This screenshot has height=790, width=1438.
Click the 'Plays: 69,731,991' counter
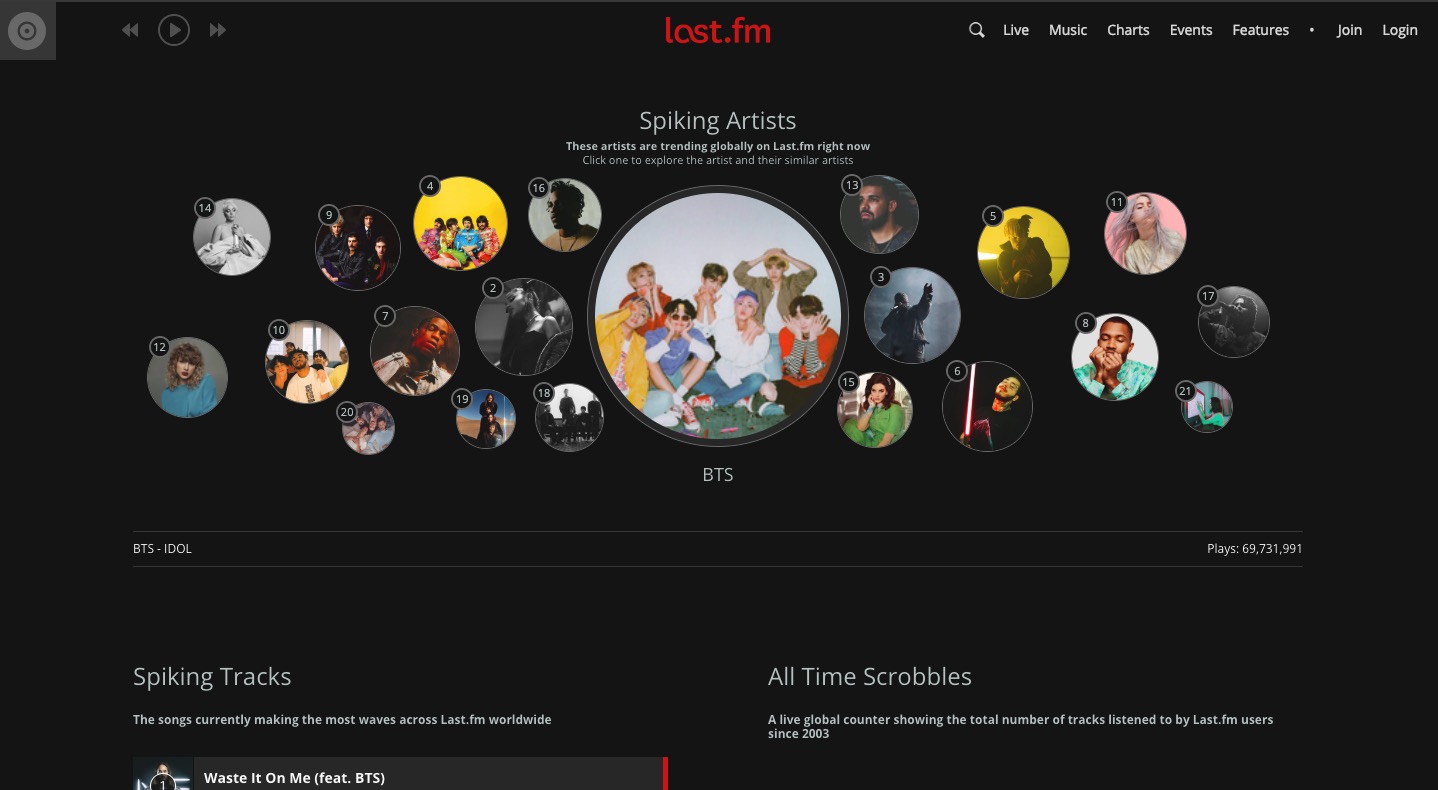(x=1254, y=548)
